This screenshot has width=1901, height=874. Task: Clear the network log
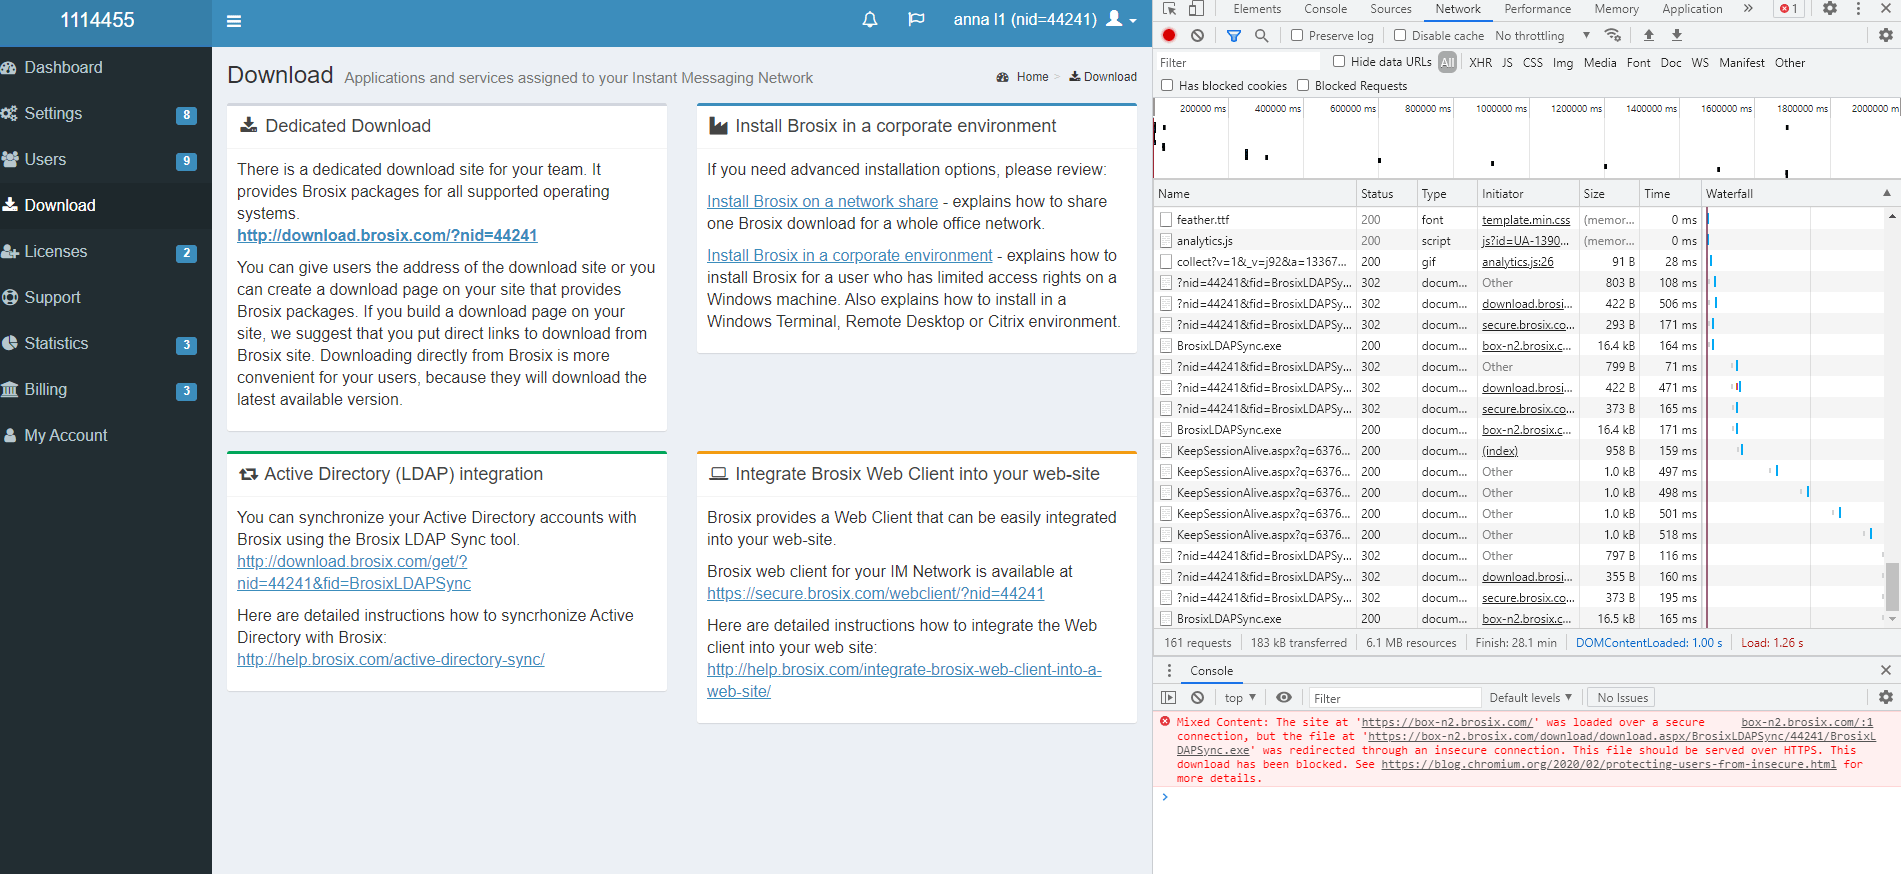(x=1197, y=35)
